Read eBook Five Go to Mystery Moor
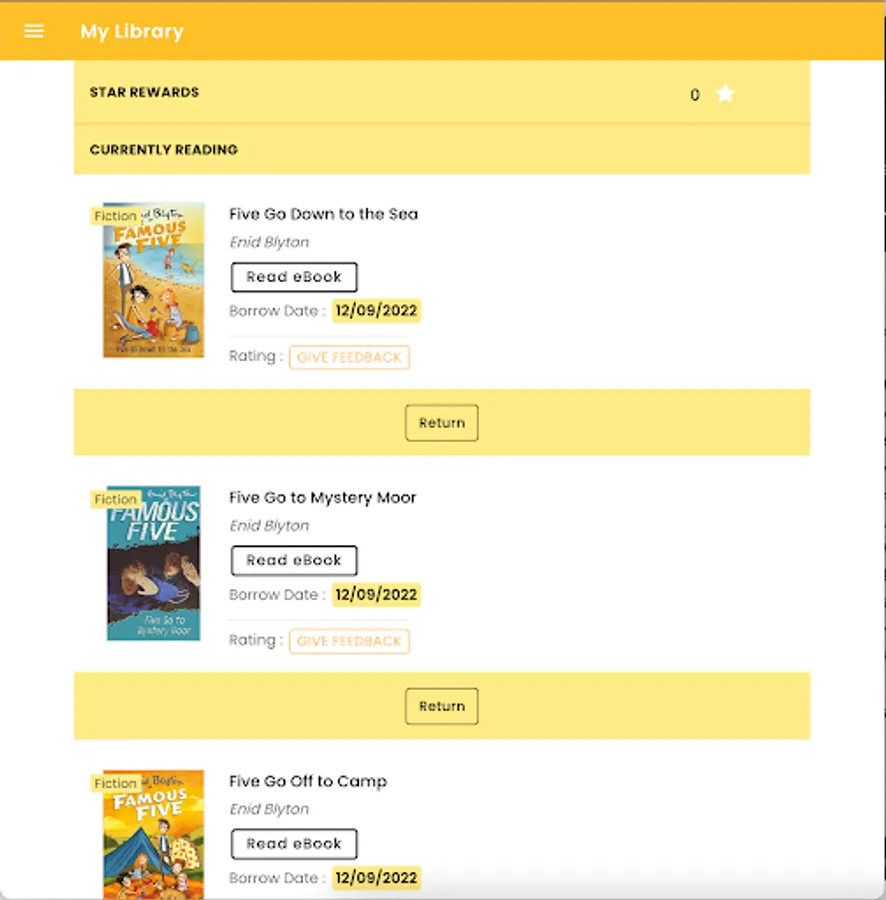Image resolution: width=886 pixels, height=900 pixels. pyautogui.click(x=294, y=561)
